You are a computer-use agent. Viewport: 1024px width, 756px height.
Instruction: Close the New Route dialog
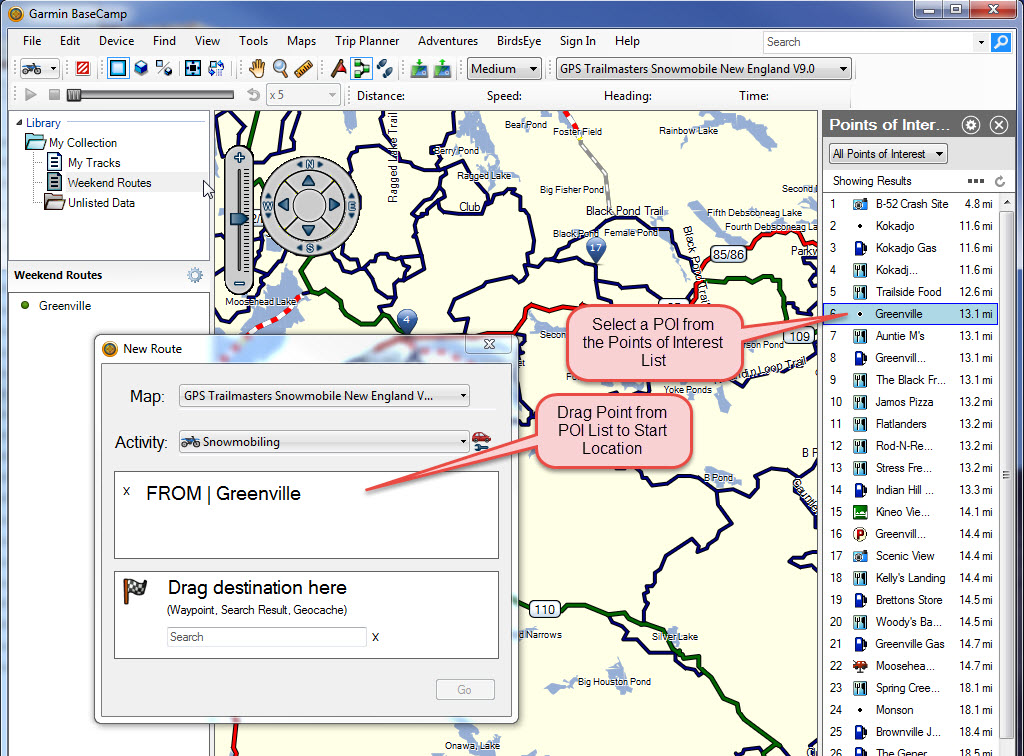tap(489, 344)
